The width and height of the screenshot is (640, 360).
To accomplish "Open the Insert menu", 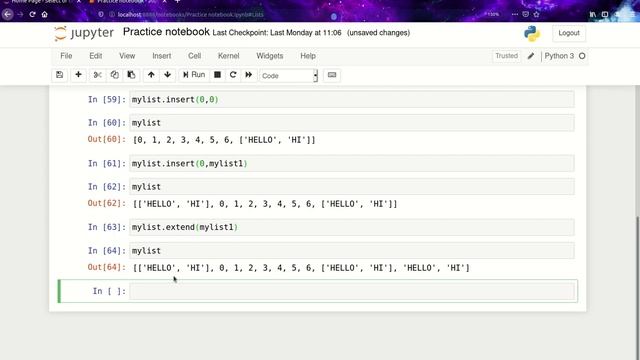I will coord(162,56).
